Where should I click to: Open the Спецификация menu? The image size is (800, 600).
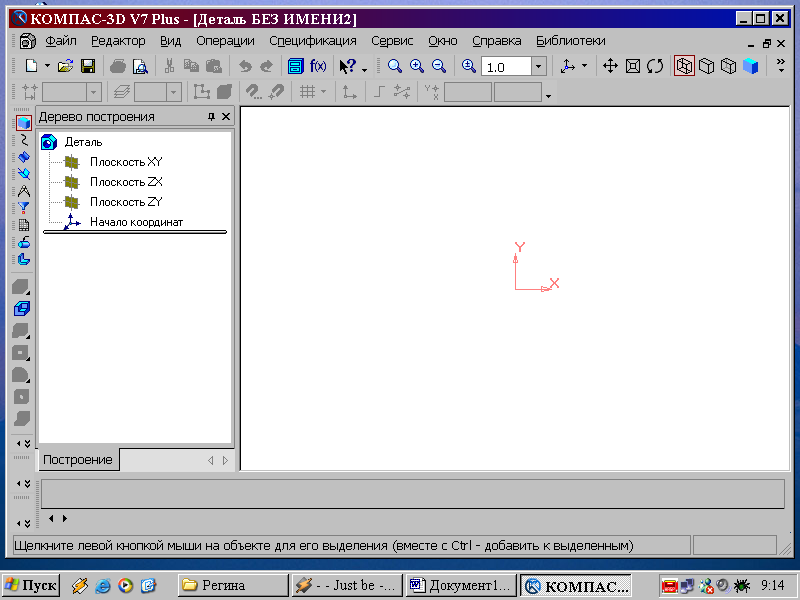(x=313, y=41)
